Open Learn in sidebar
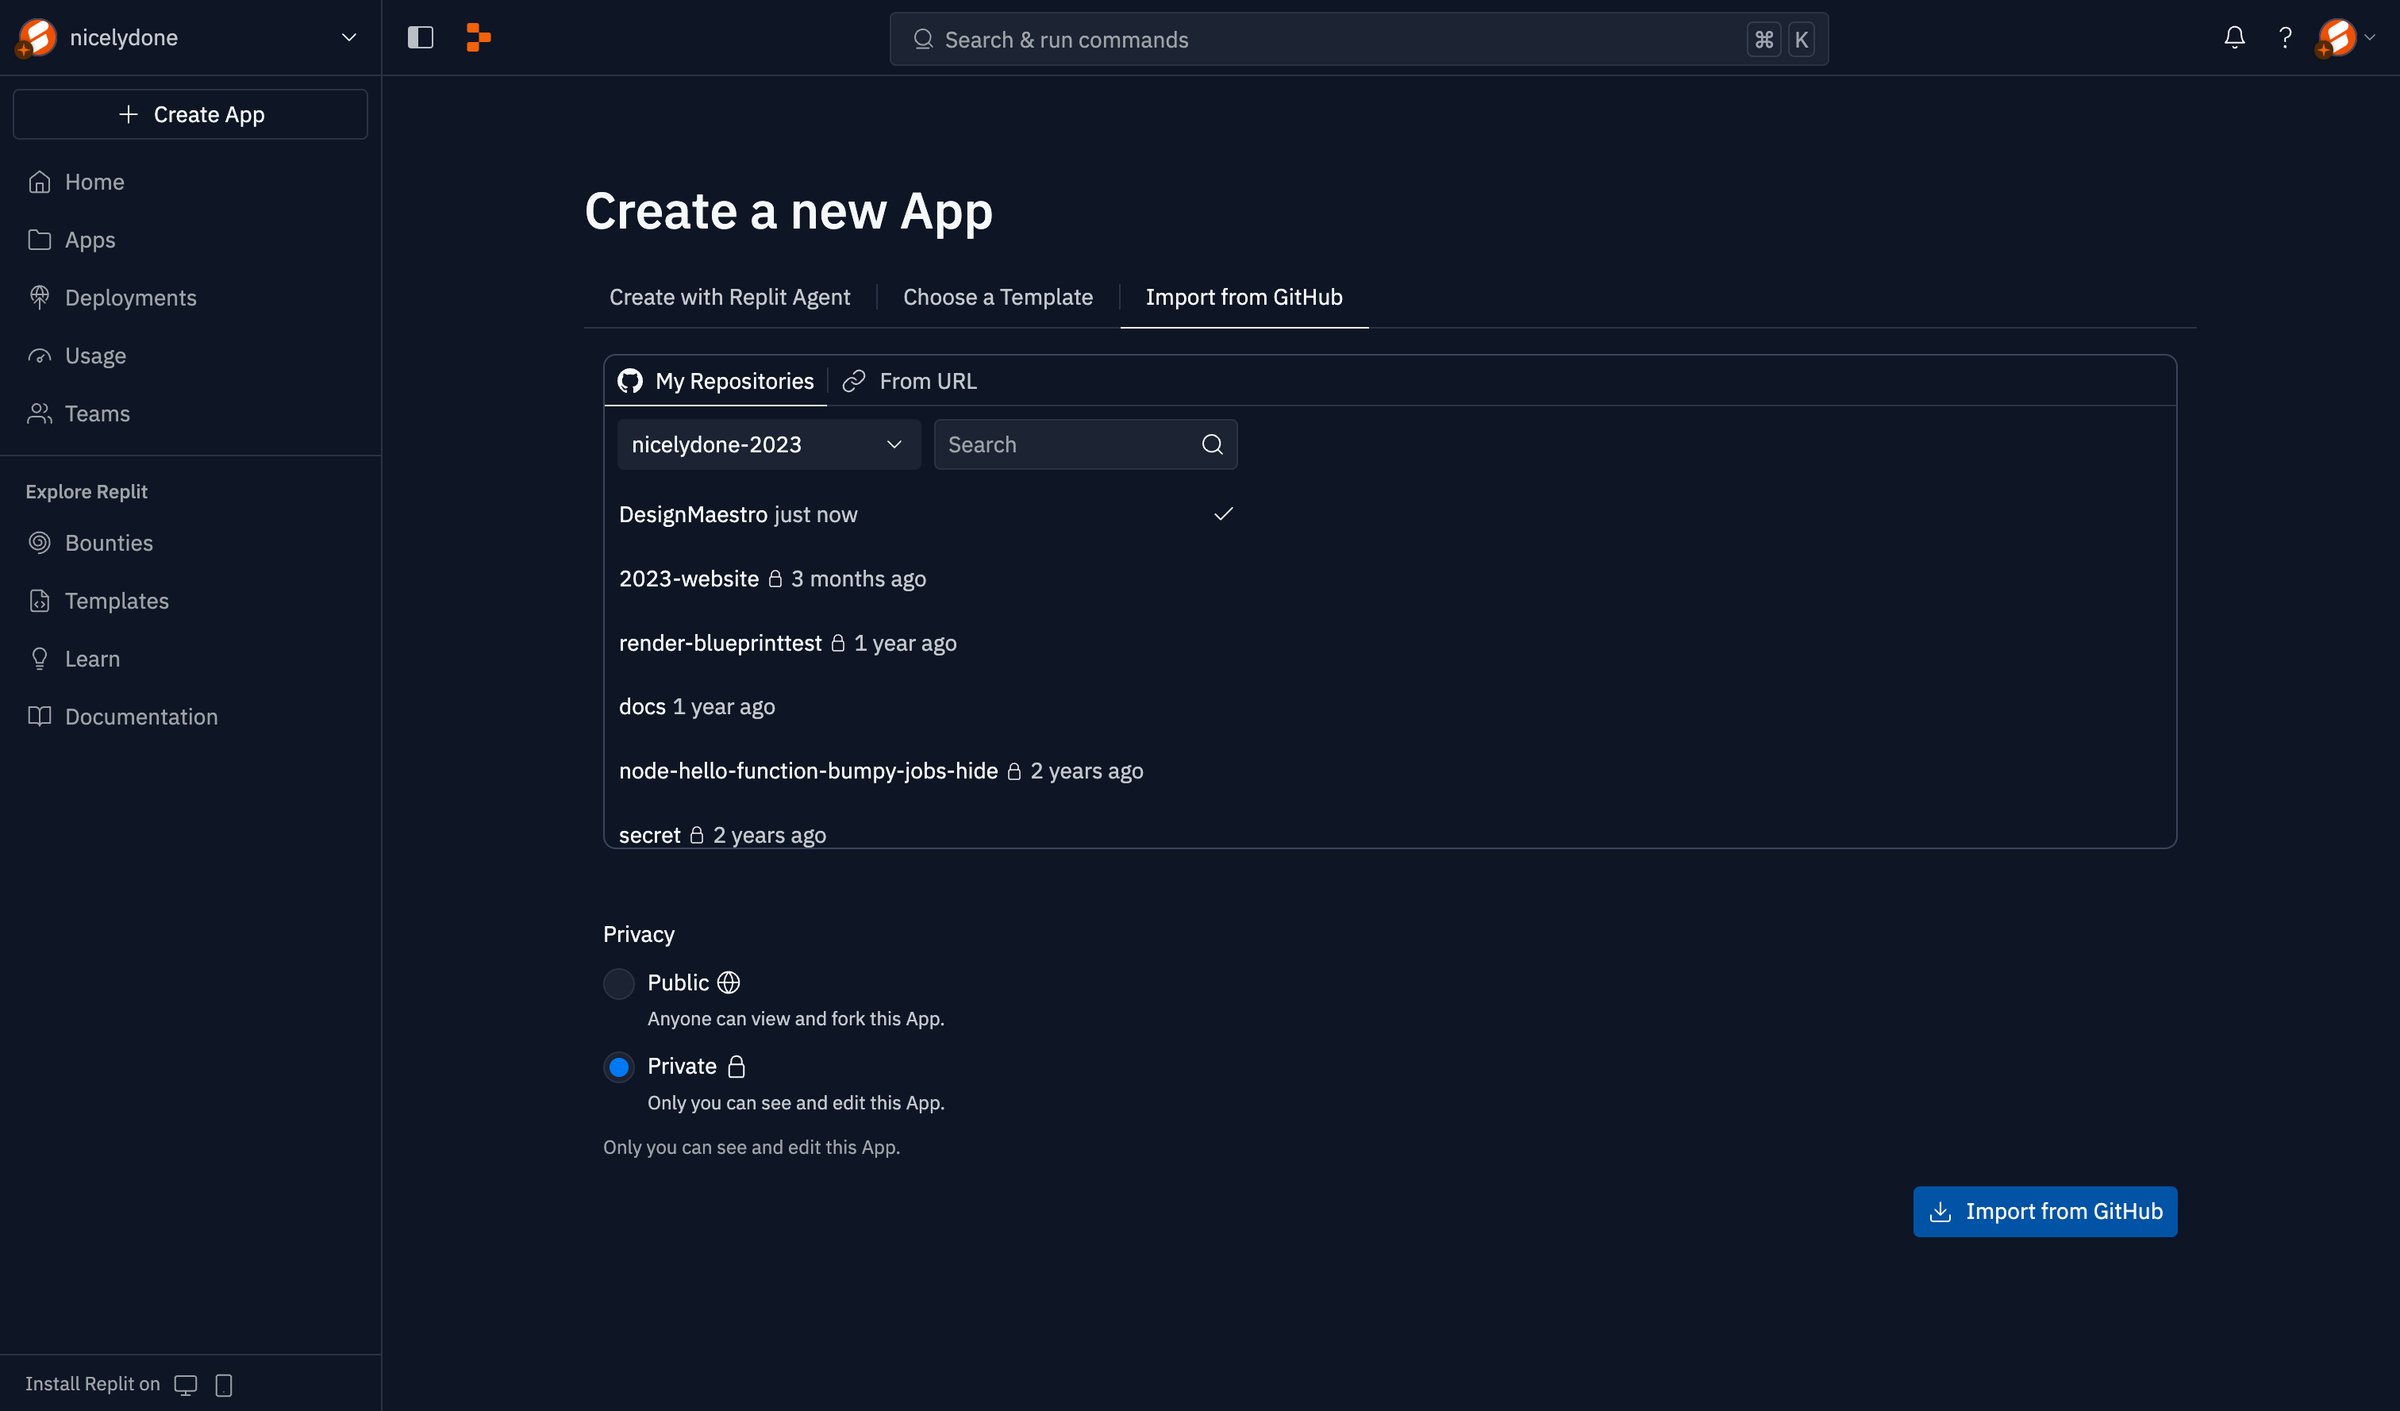Viewport: 2400px width, 1411px height. click(190, 659)
